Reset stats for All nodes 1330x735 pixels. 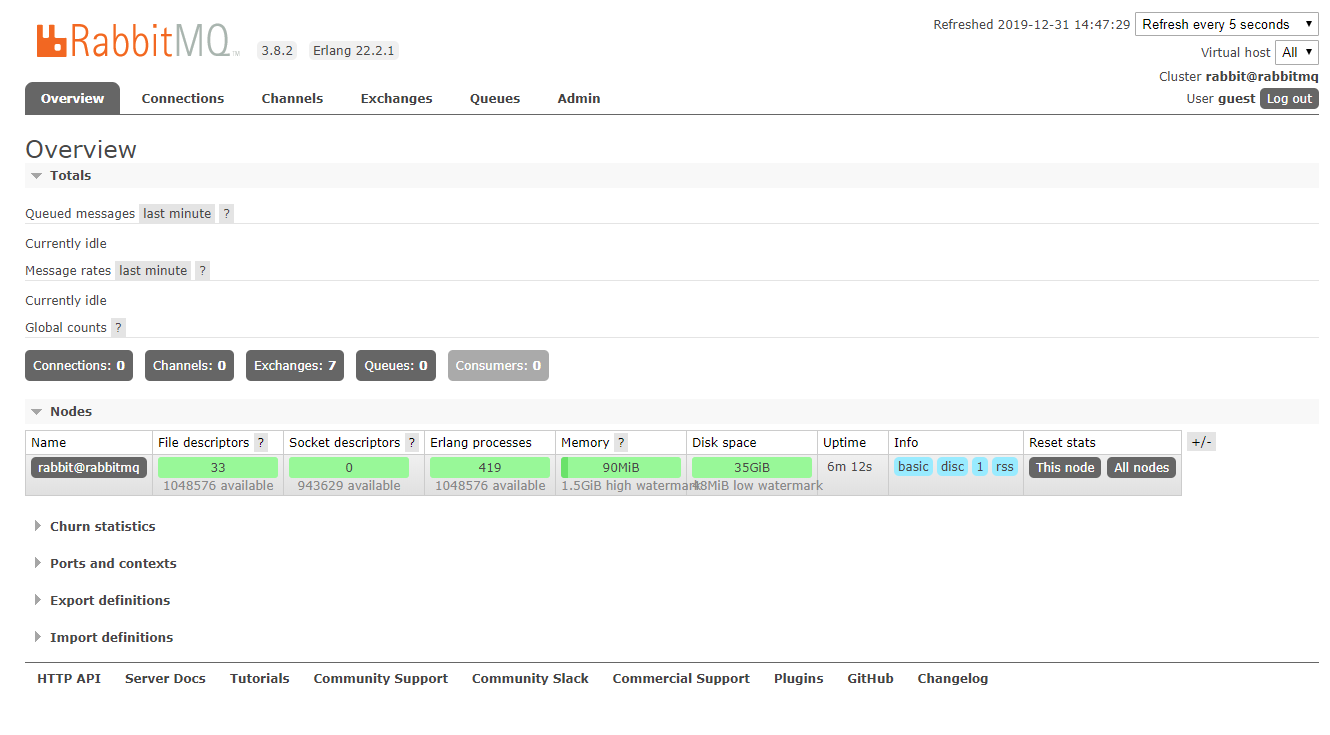click(x=1142, y=467)
